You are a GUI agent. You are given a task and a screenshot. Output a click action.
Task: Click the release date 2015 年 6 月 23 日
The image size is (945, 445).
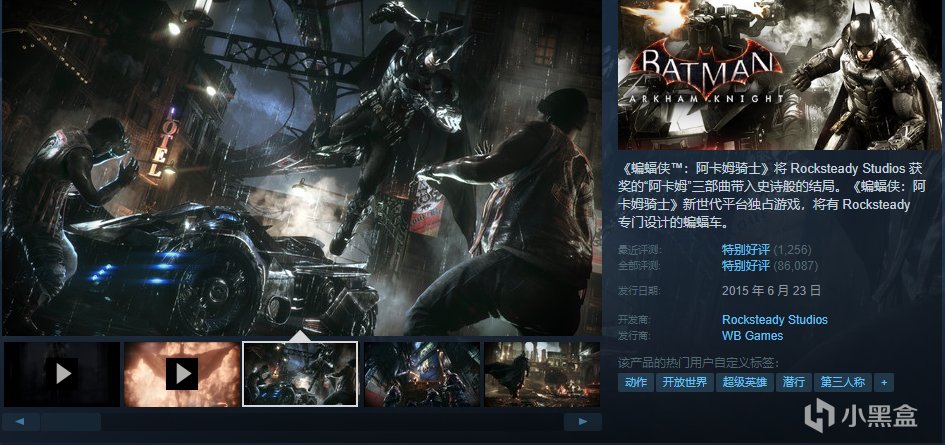(771, 291)
